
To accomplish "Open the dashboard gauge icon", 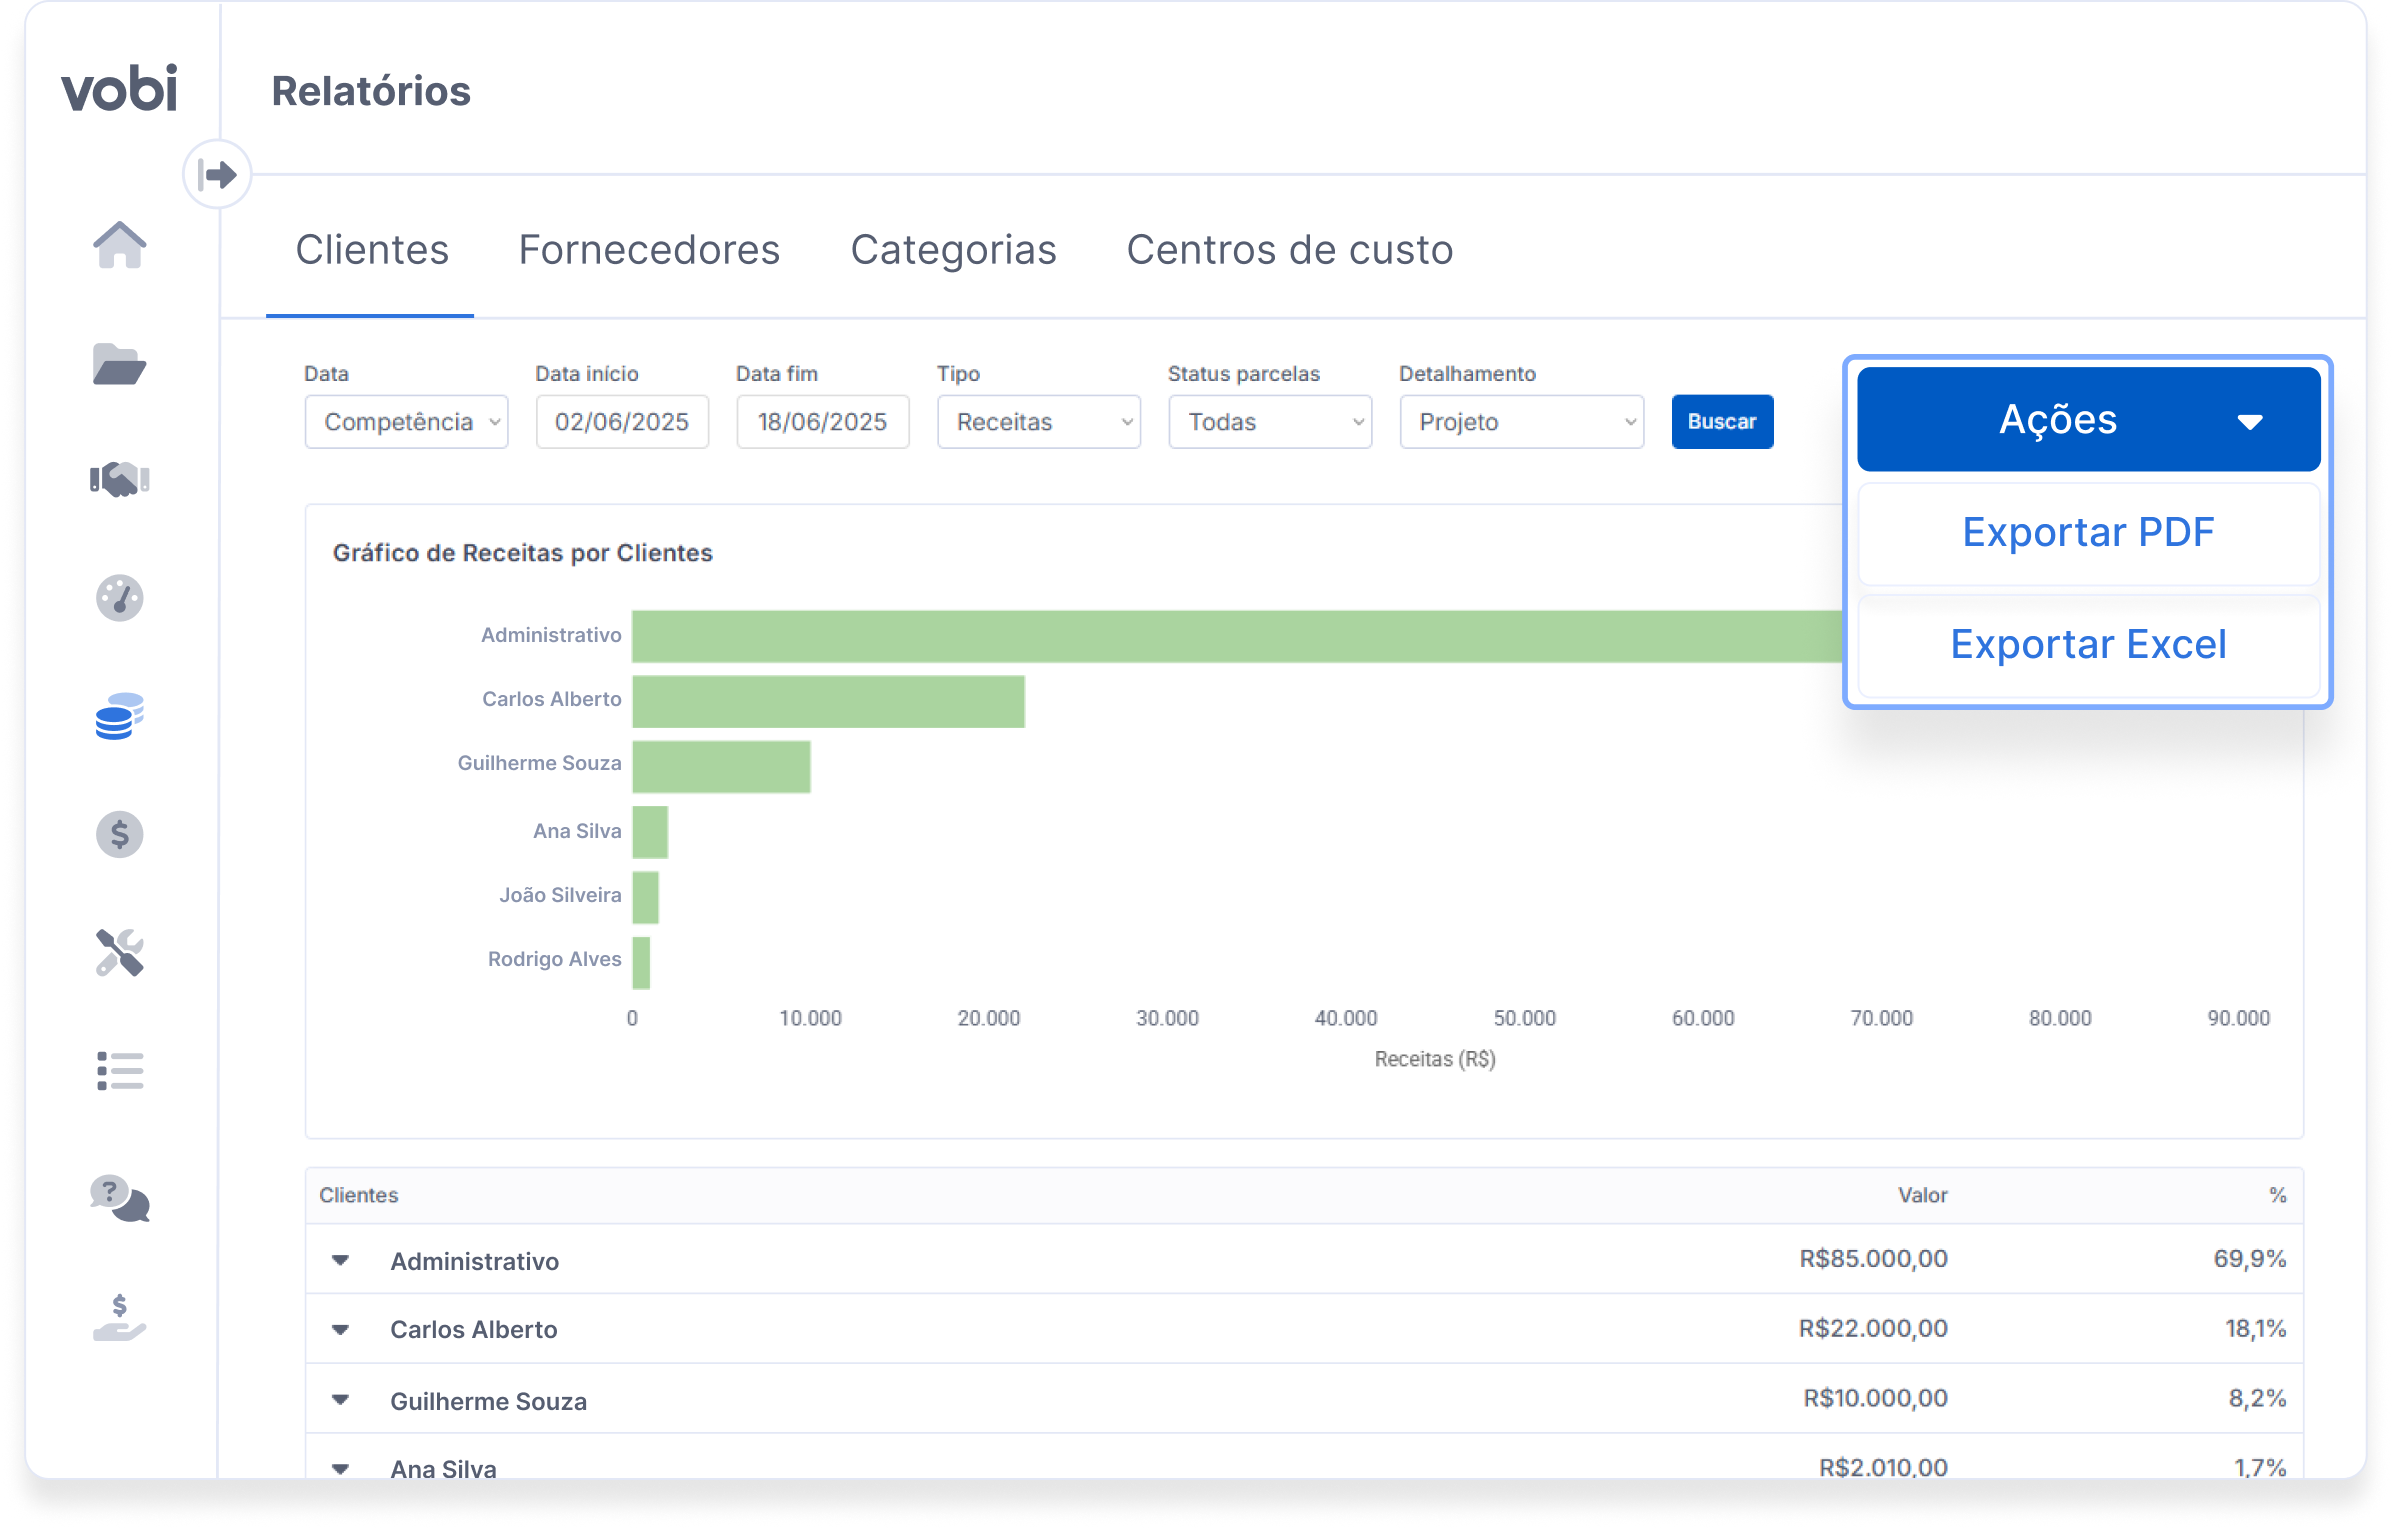I will (x=119, y=598).
